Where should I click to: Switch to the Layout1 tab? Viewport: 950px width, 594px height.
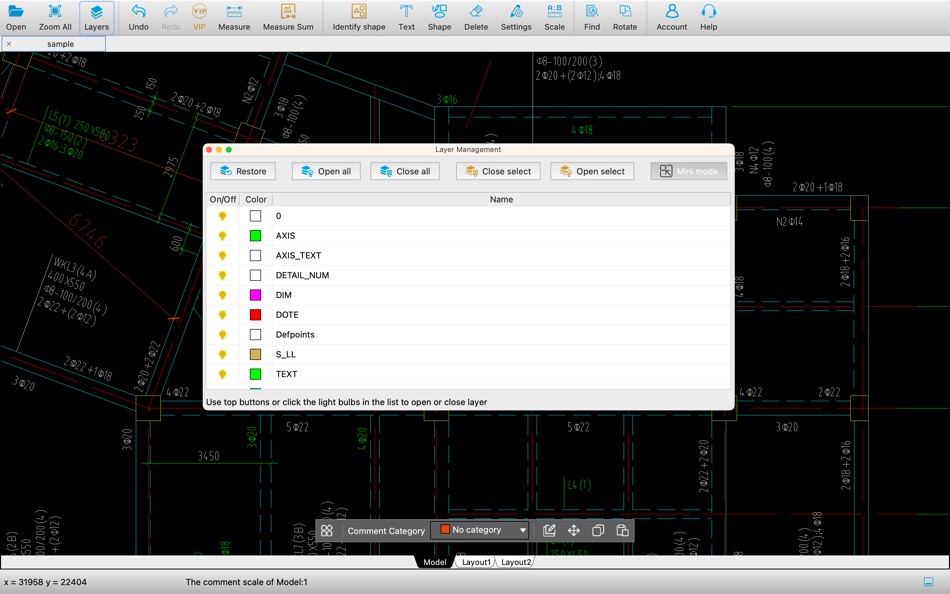point(476,562)
